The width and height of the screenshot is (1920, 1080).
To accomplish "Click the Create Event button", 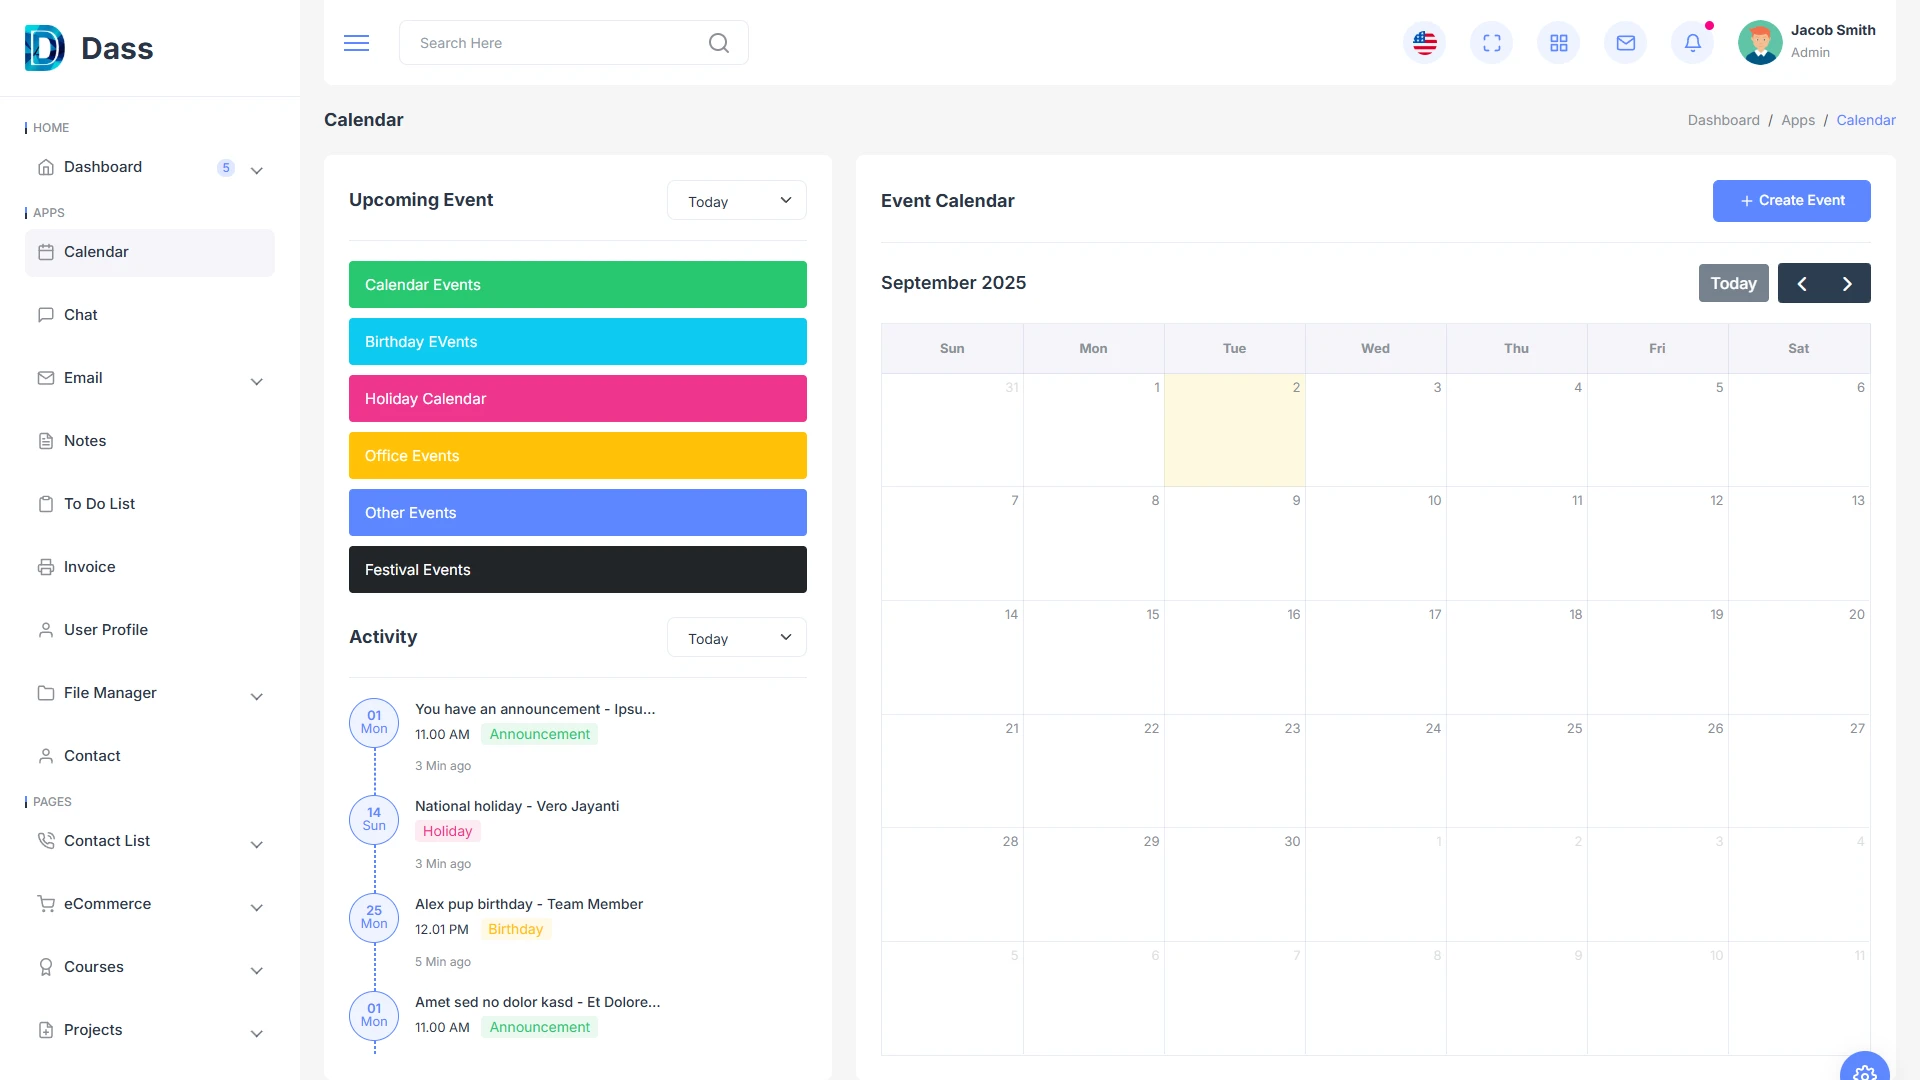I will [x=1791, y=201].
